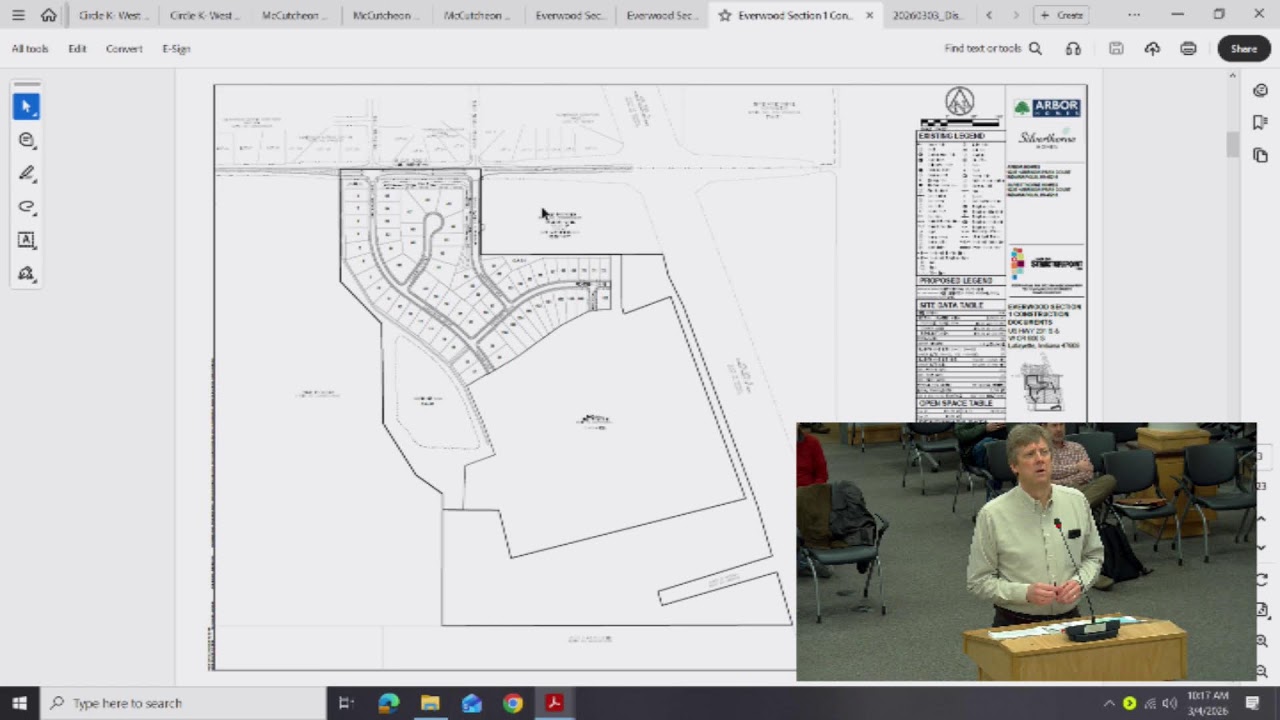Upload file to cloud storage

click(x=1152, y=48)
